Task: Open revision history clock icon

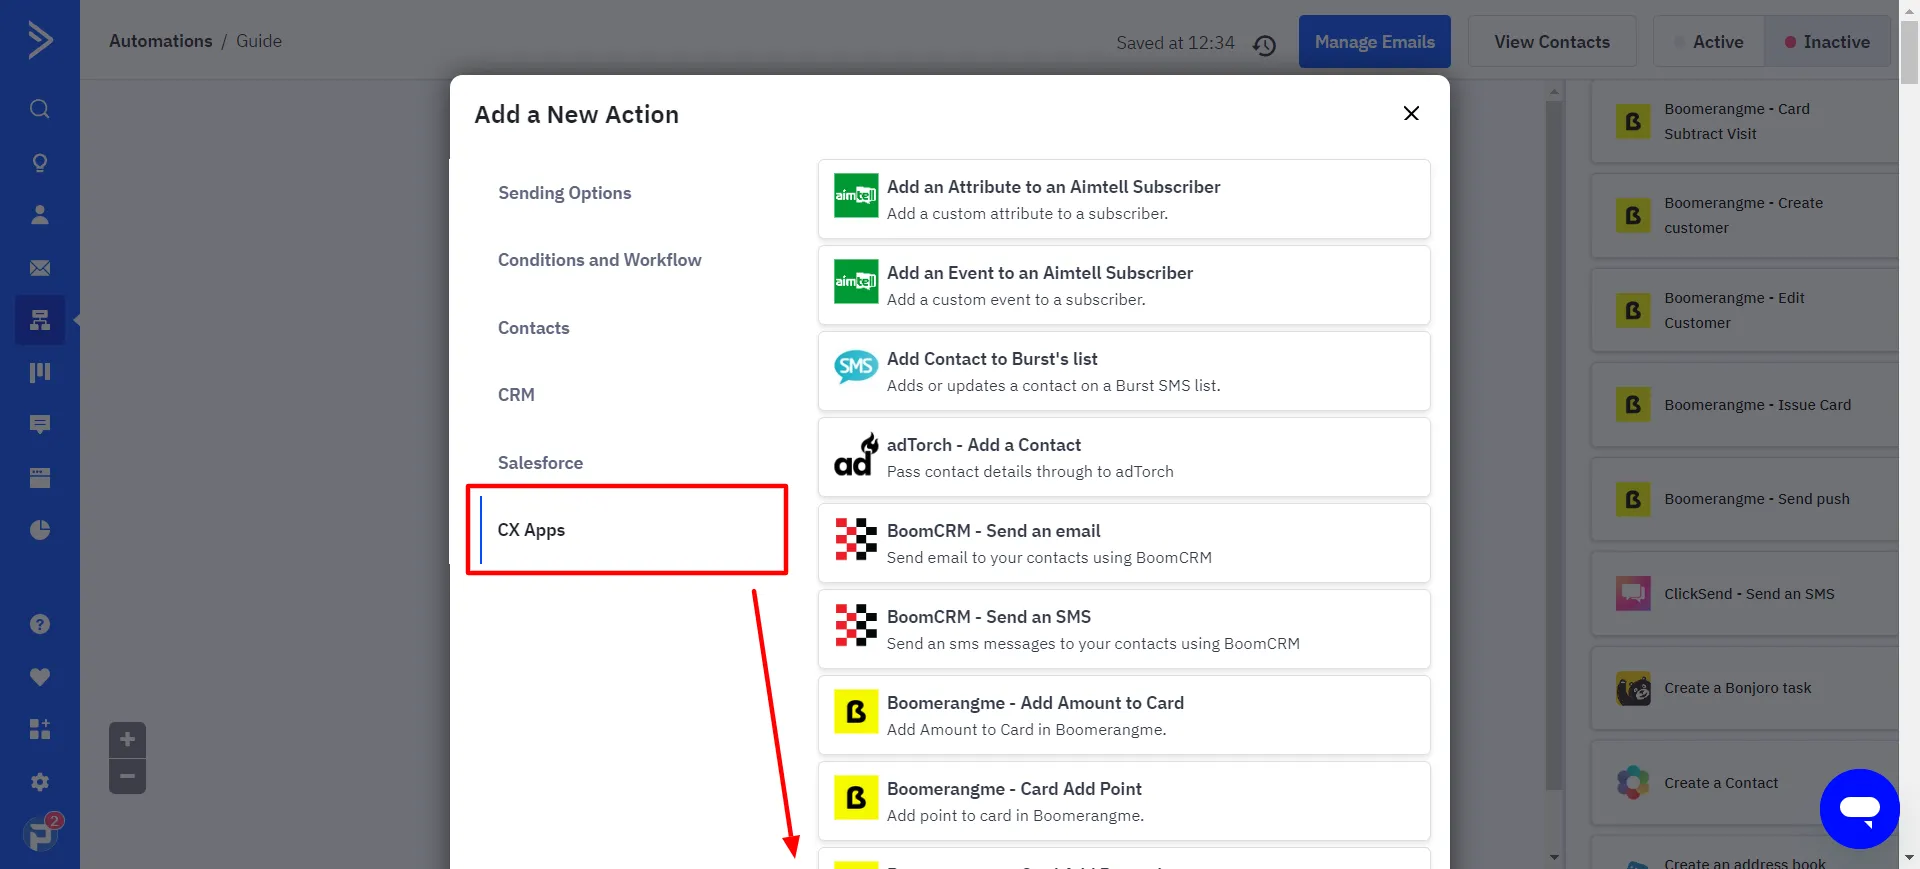Action: coord(1264,45)
